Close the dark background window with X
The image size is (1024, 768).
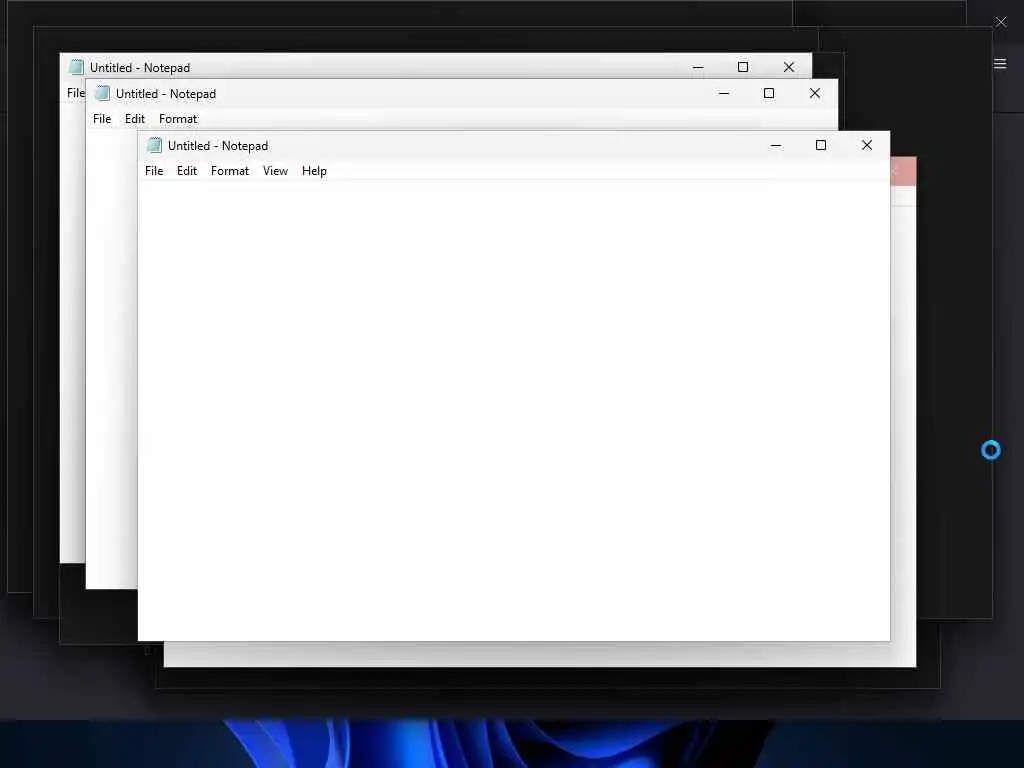pyautogui.click(x=1000, y=22)
